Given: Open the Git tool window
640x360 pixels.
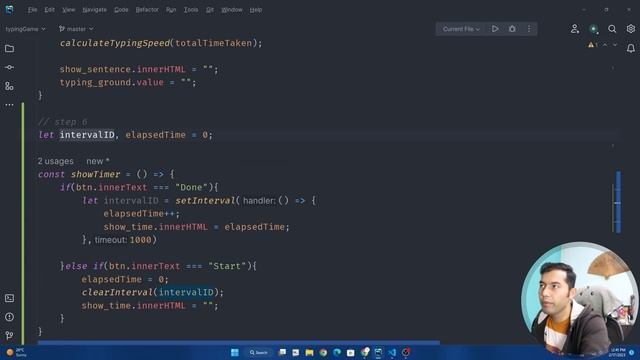Looking at the screenshot, I should tap(9, 336).
